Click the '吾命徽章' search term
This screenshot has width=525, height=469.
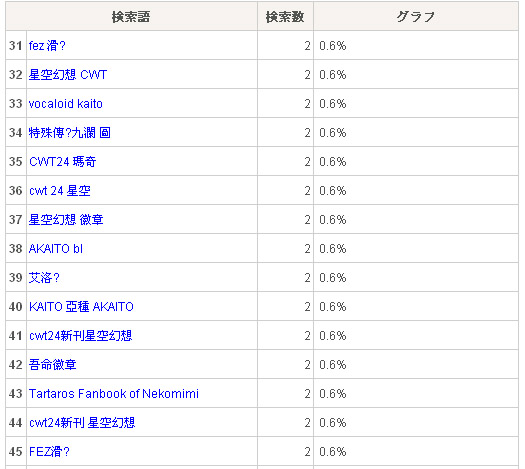tap(53, 365)
